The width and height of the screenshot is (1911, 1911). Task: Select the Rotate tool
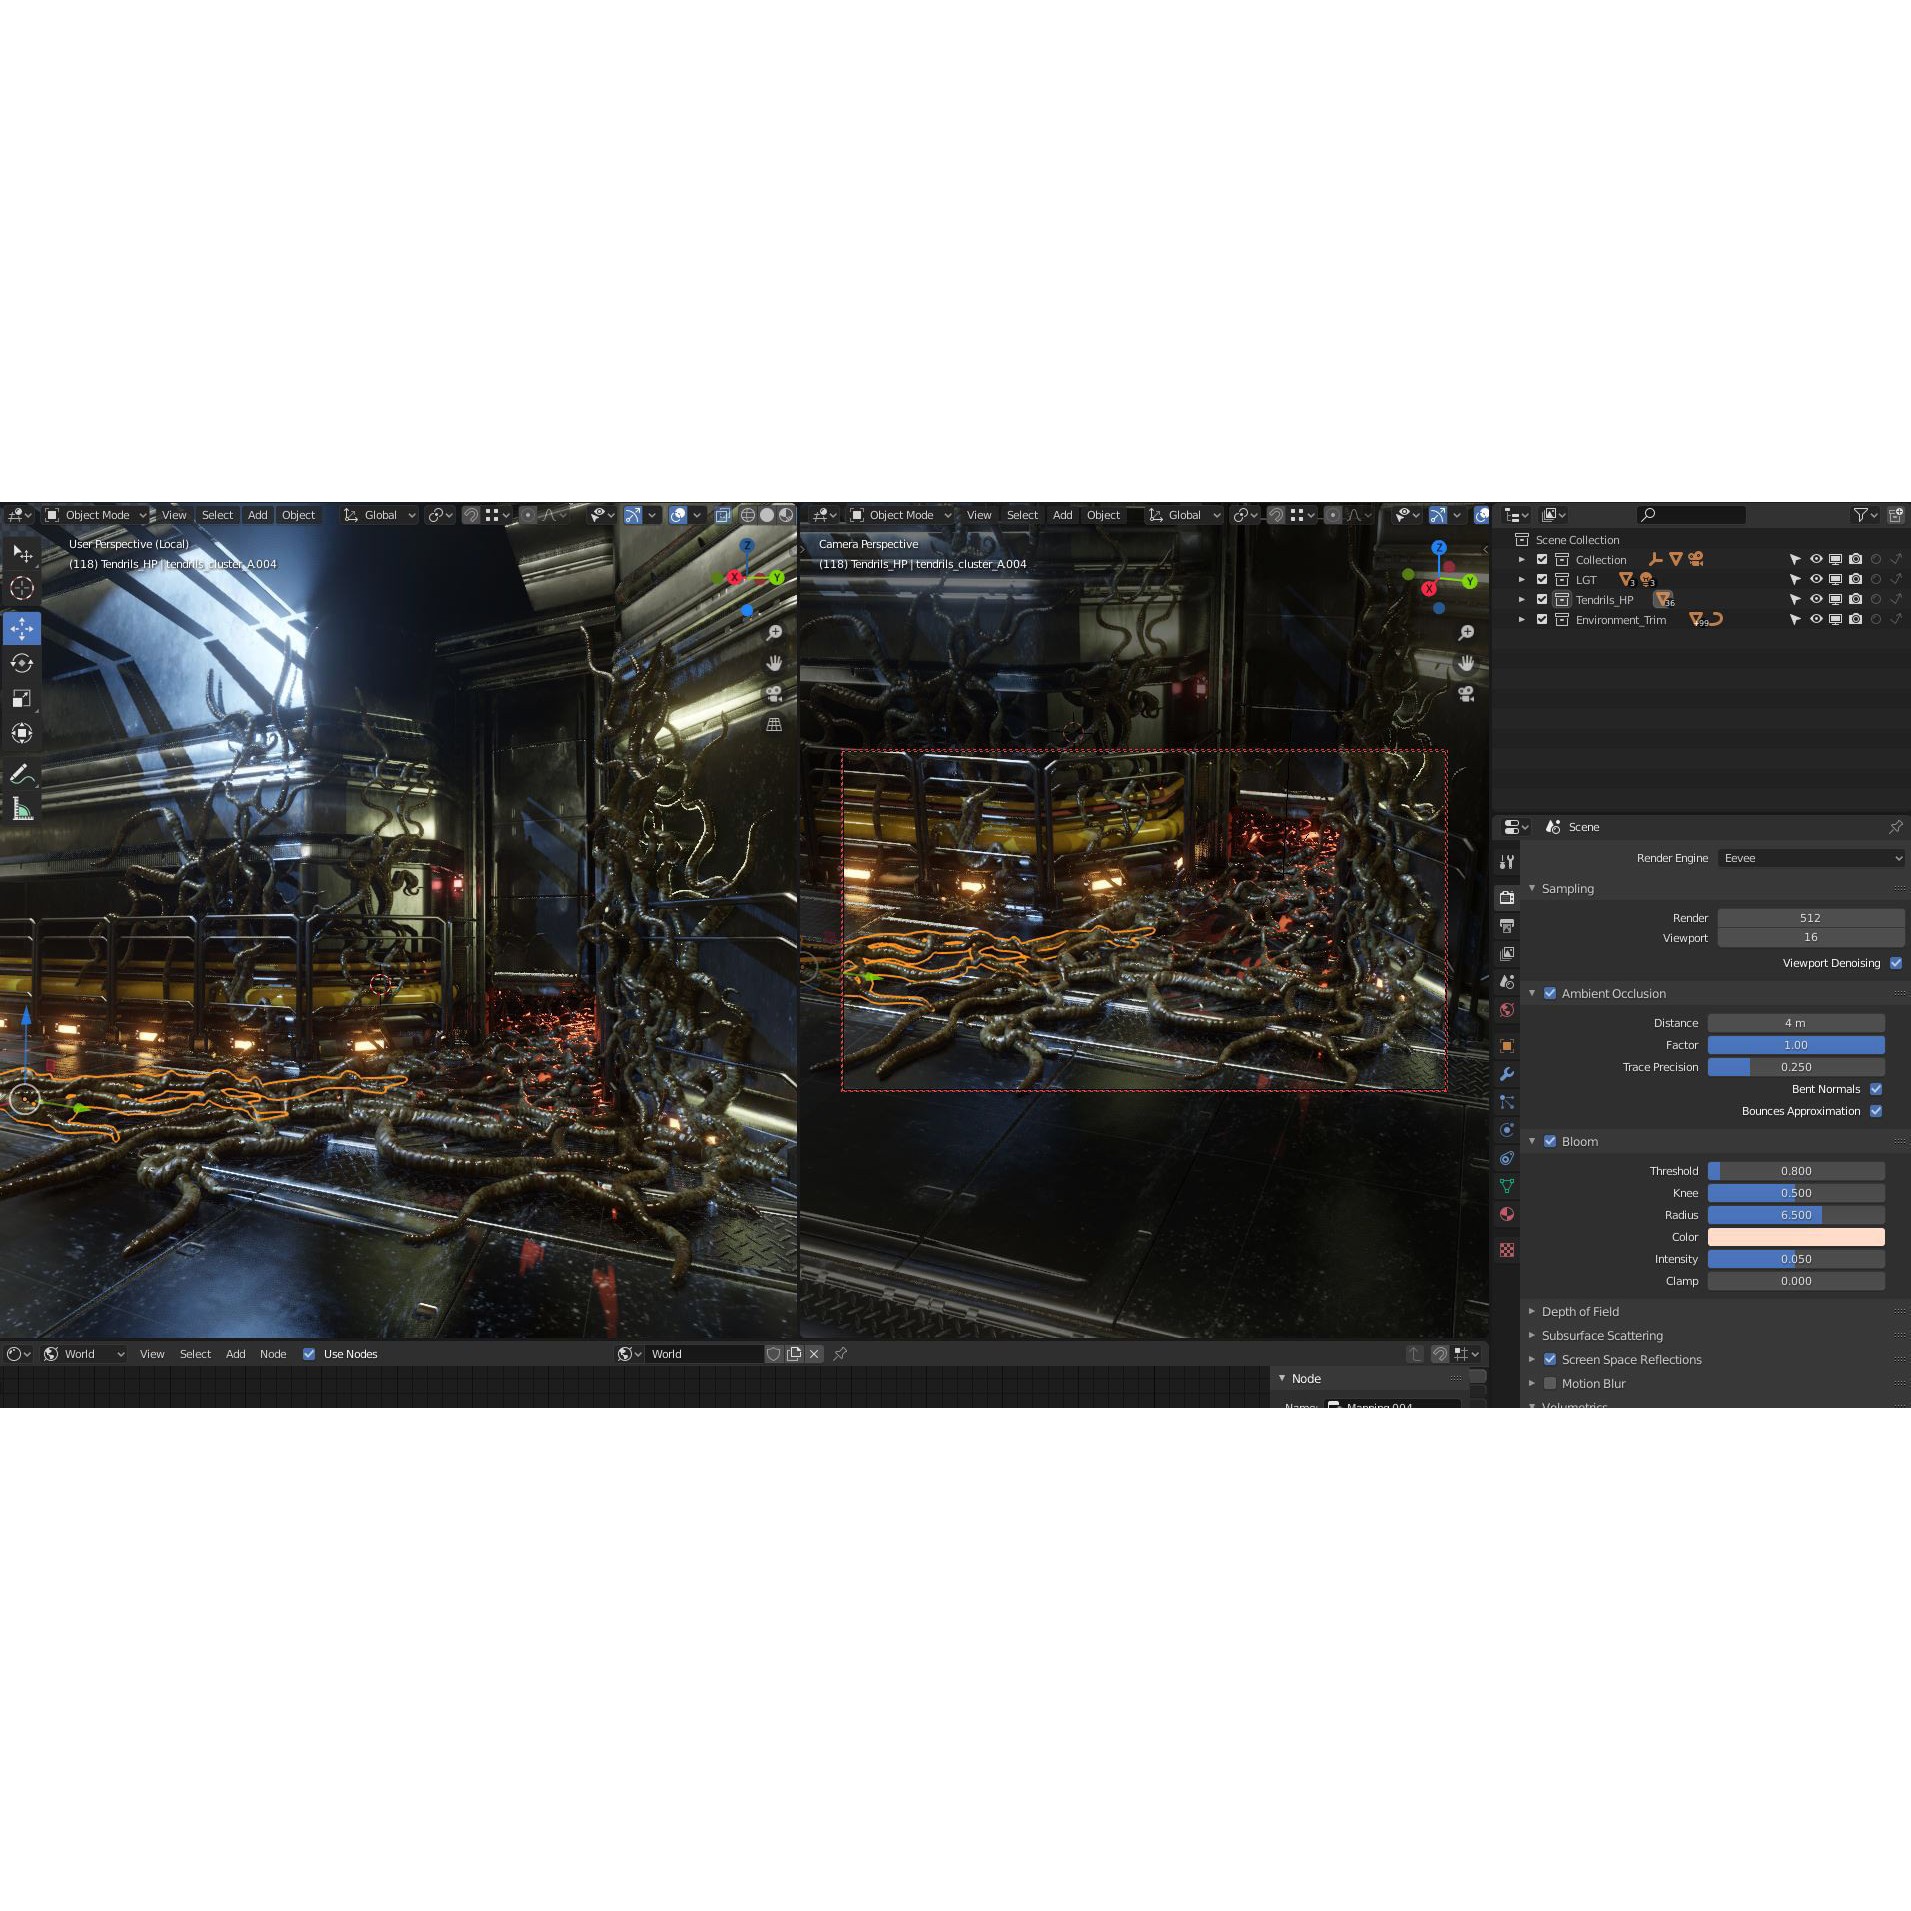click(x=22, y=663)
